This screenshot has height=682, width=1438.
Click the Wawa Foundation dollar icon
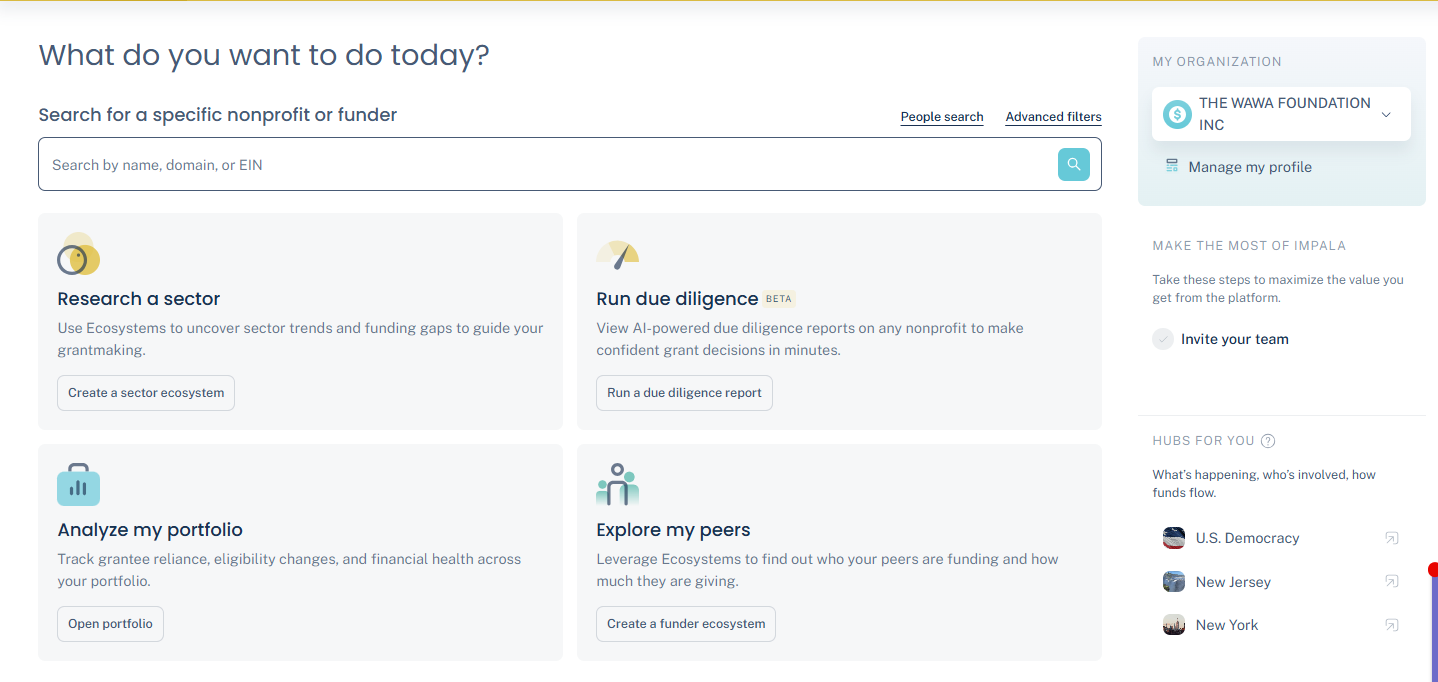point(1177,114)
